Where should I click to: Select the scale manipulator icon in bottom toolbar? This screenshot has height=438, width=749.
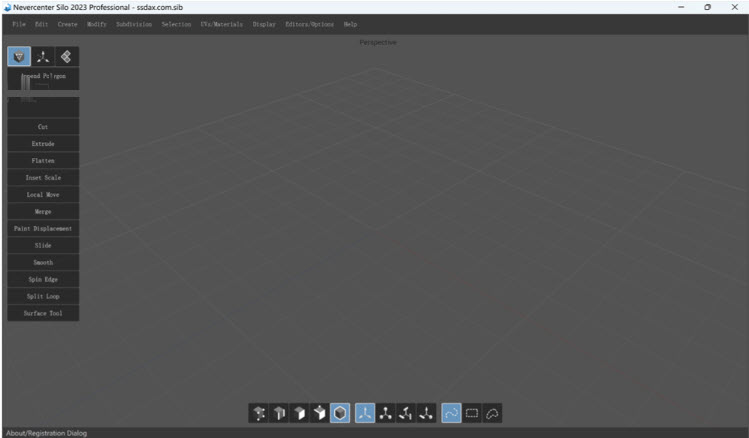pos(427,413)
